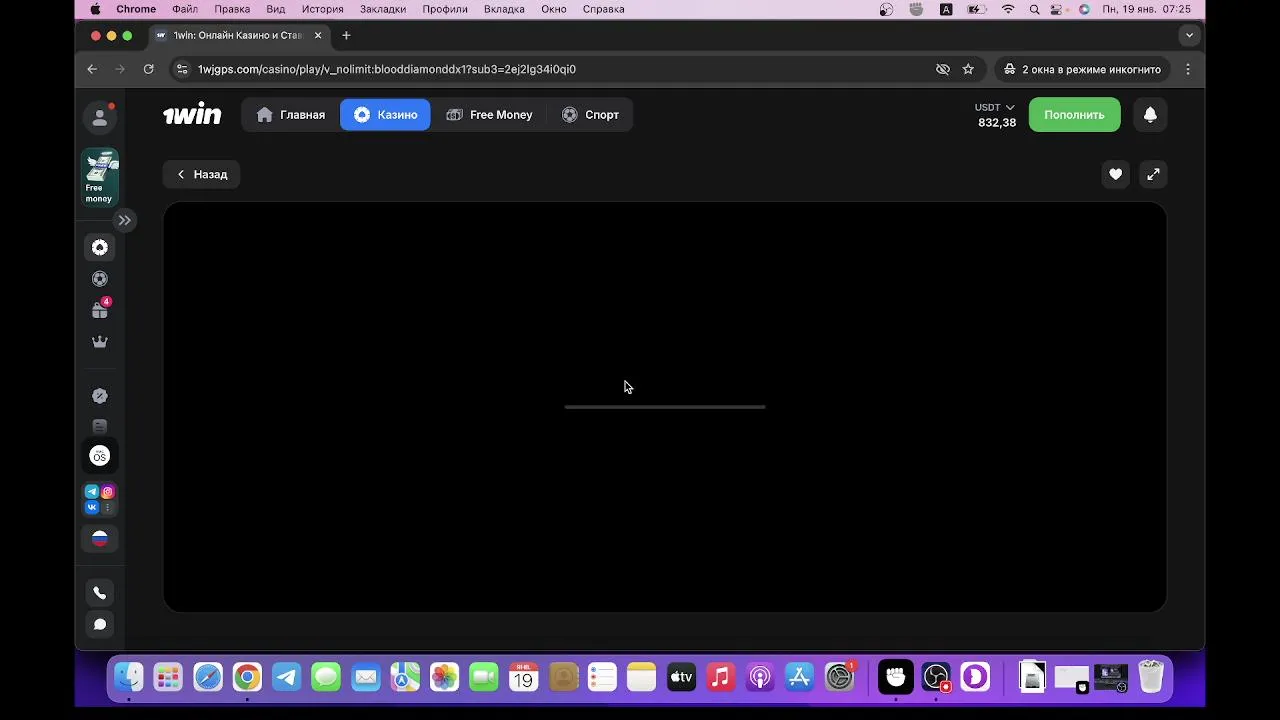The width and height of the screenshot is (1280, 720).
Task: Click the crown icon in sidebar
Action: pyautogui.click(x=100, y=342)
